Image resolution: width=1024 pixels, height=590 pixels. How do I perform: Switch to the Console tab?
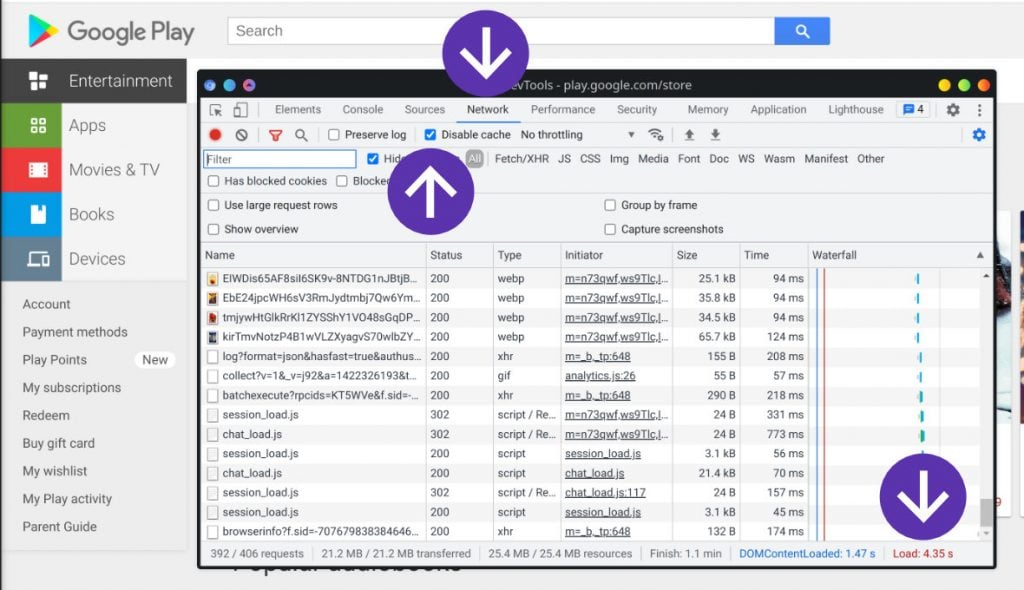click(362, 110)
